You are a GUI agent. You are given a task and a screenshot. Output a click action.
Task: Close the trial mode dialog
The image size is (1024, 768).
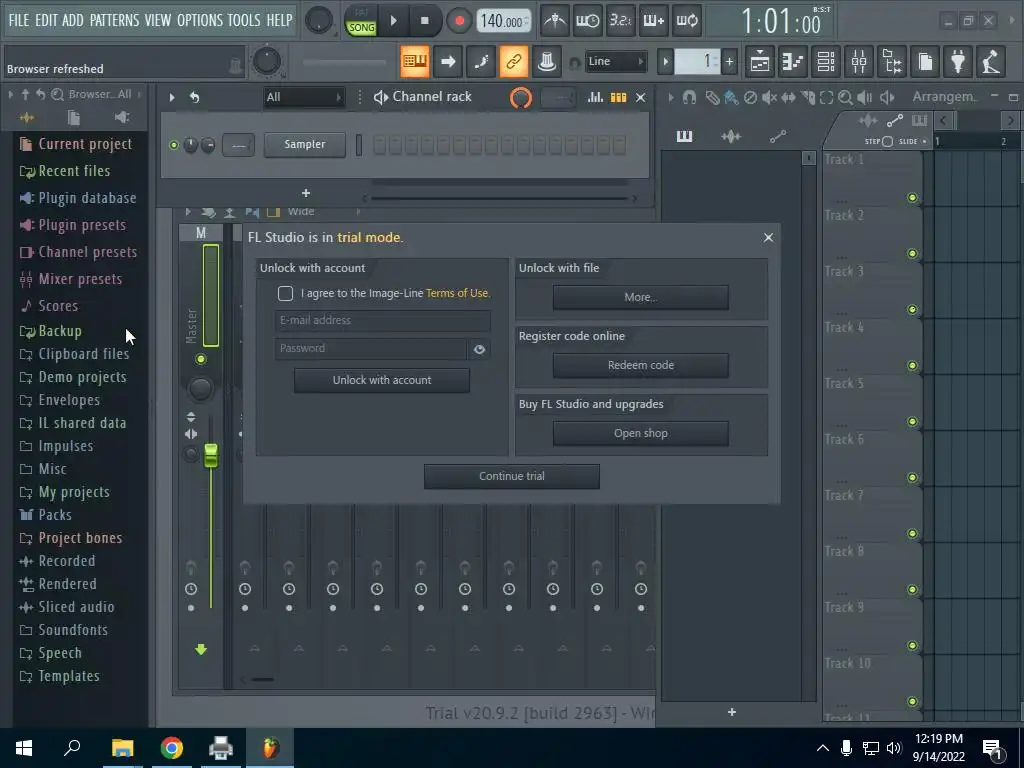pyautogui.click(x=769, y=237)
